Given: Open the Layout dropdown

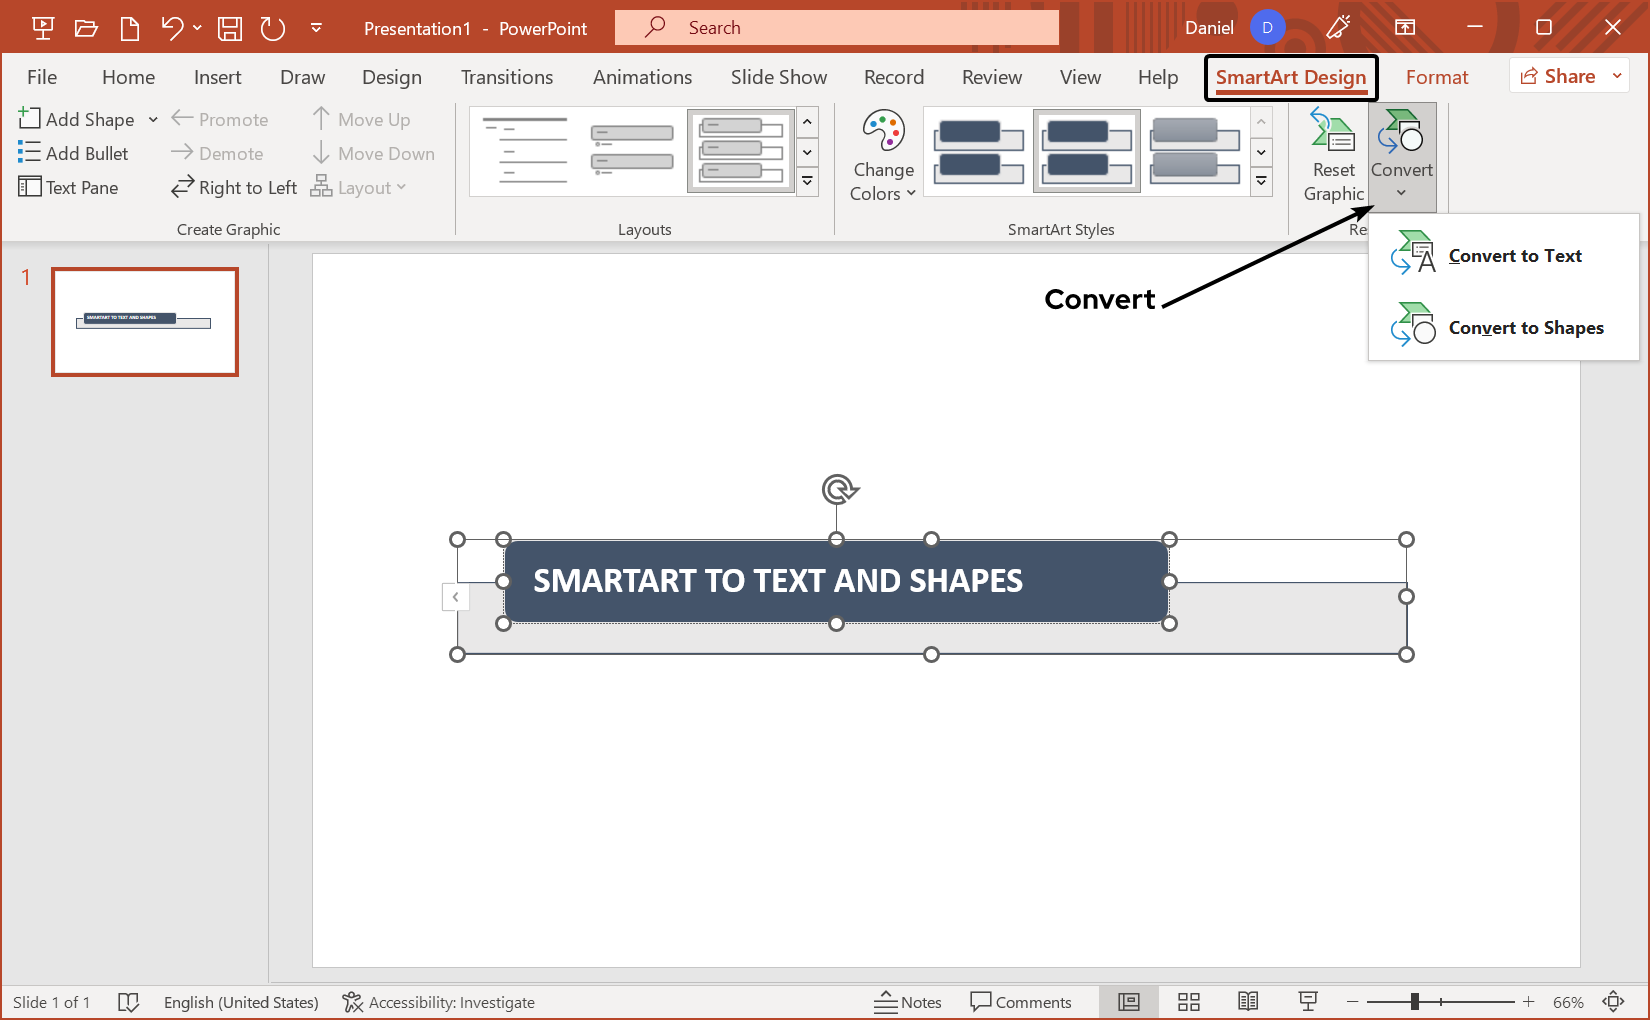Looking at the screenshot, I should click(x=358, y=187).
